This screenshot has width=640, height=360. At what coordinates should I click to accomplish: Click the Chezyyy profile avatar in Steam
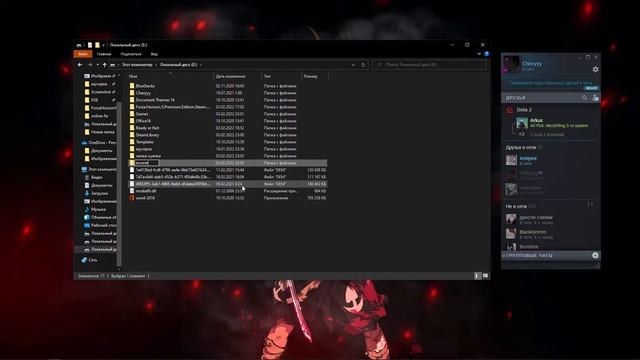click(x=511, y=64)
